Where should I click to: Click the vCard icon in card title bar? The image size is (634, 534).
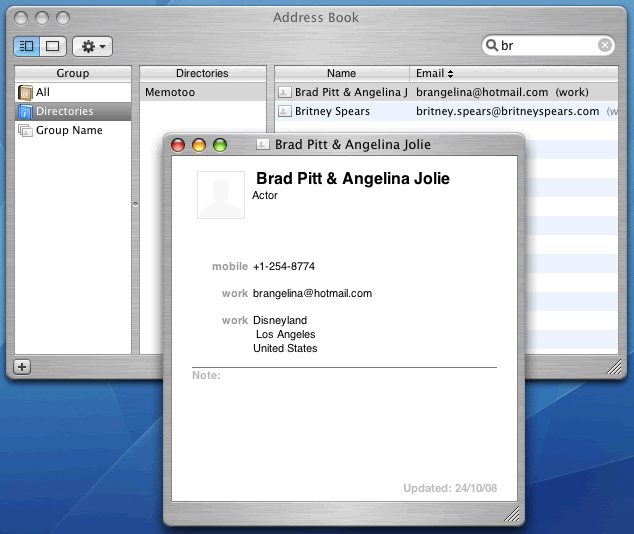[x=263, y=145]
